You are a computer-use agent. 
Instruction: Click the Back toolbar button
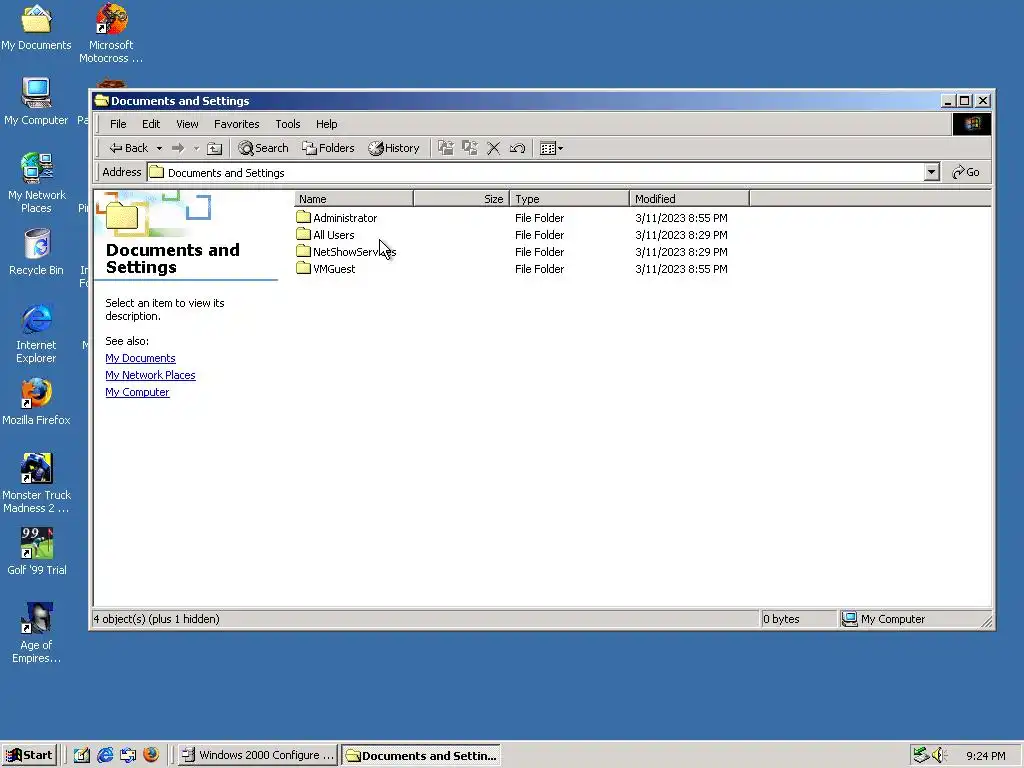point(129,148)
